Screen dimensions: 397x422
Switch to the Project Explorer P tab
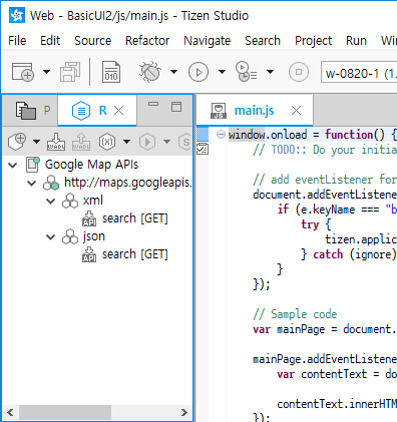click(x=32, y=110)
